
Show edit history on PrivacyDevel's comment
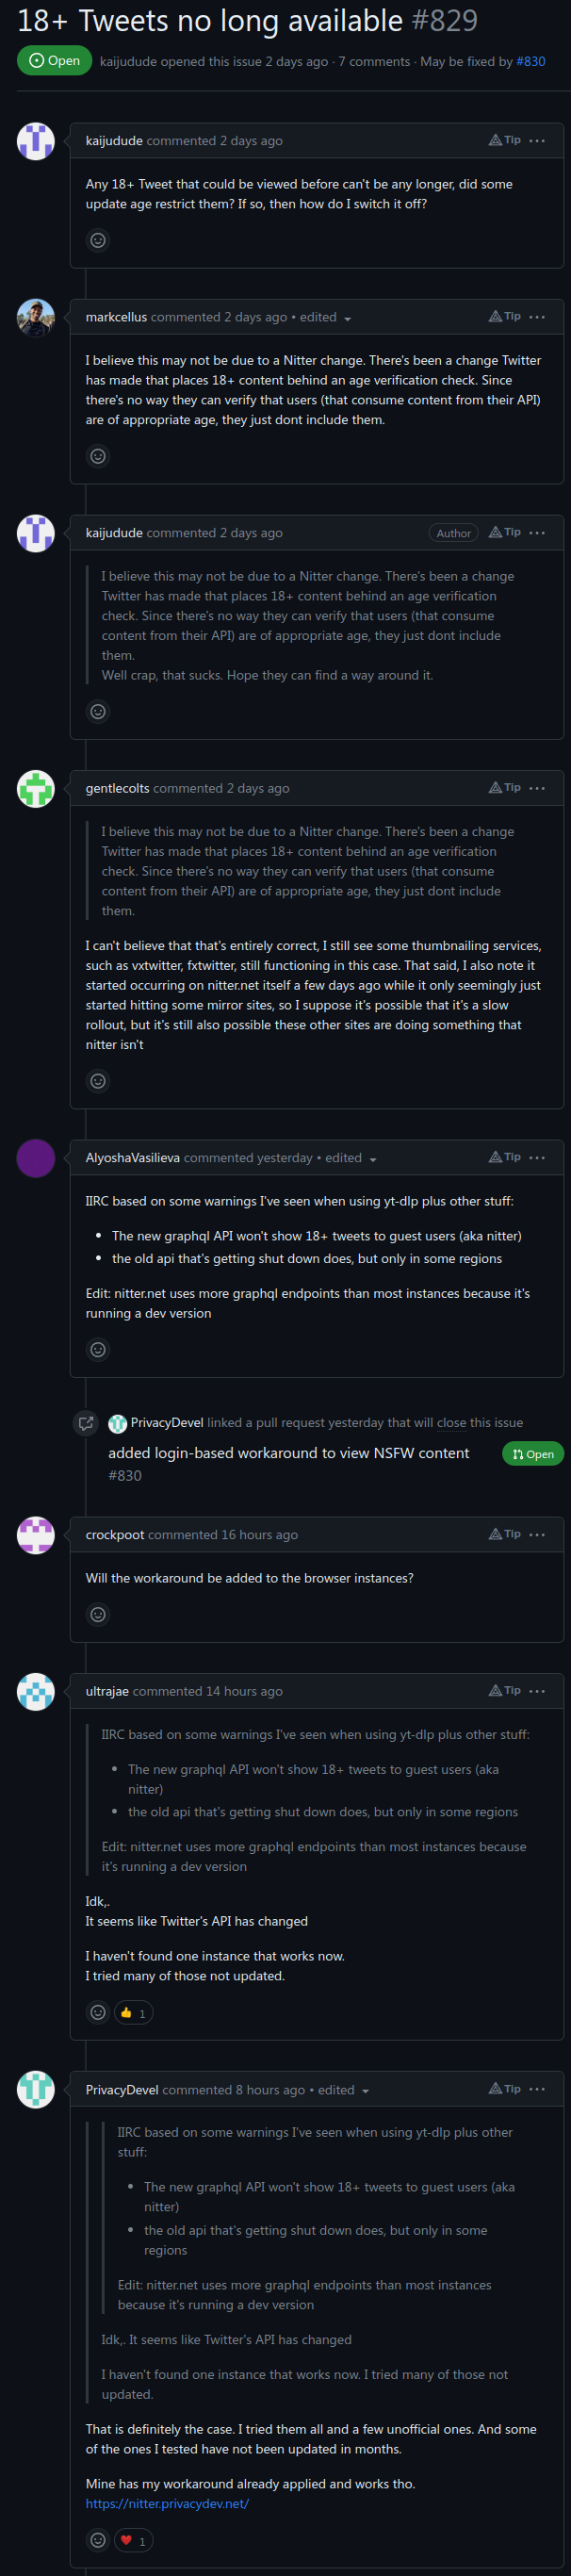365,2091
